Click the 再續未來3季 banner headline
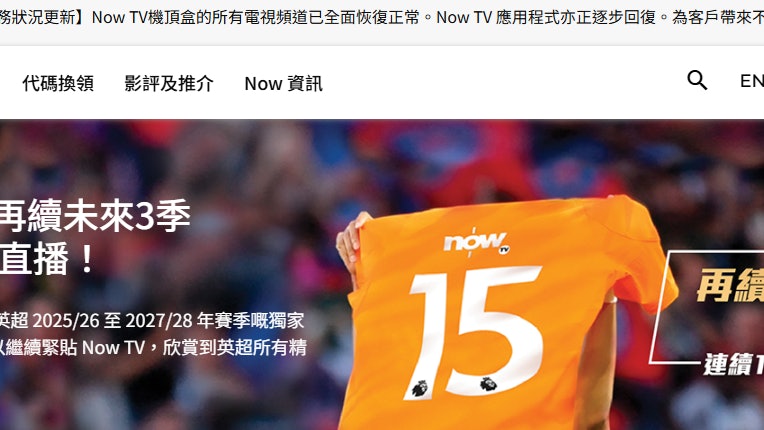764x430 pixels. tap(95, 216)
